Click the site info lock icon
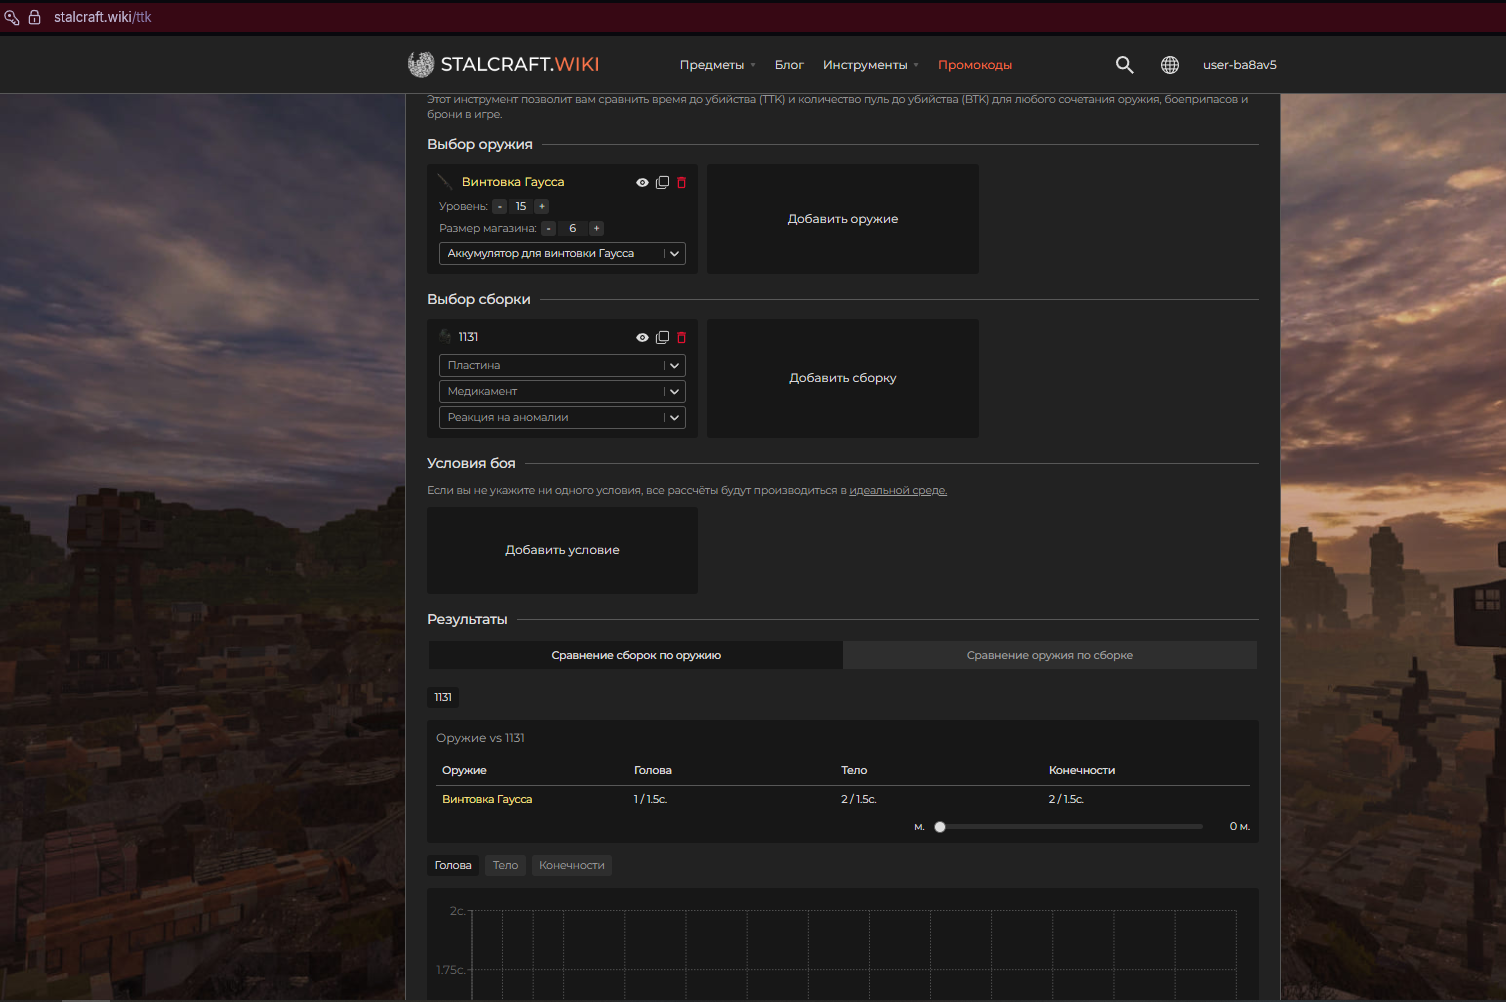 tap(34, 17)
